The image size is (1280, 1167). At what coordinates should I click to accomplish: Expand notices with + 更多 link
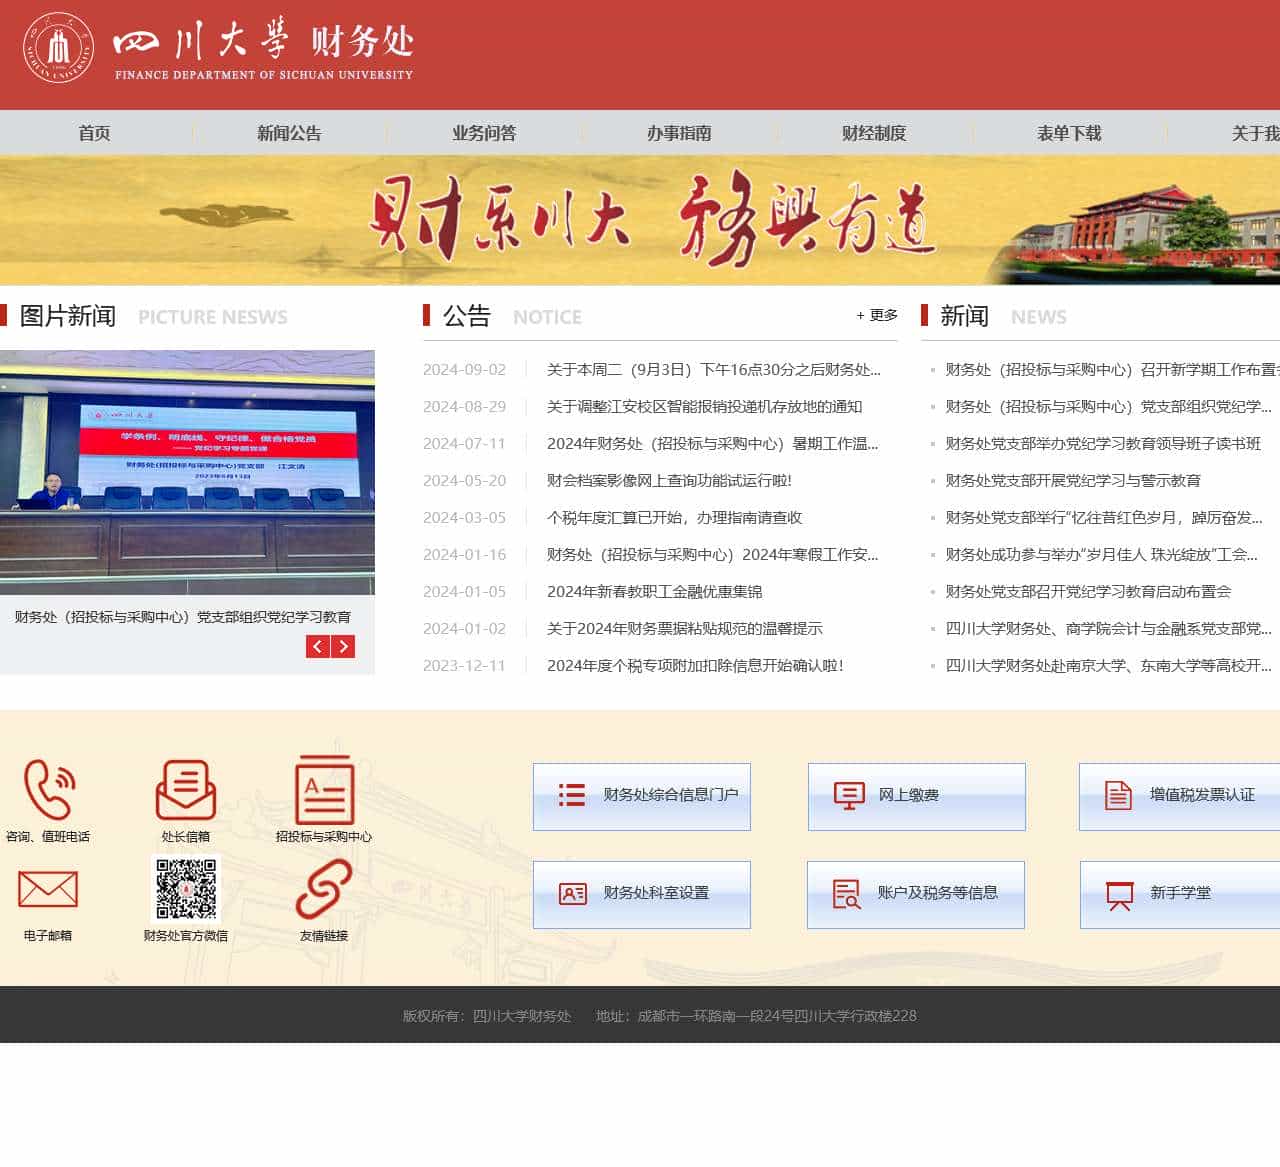click(x=876, y=315)
